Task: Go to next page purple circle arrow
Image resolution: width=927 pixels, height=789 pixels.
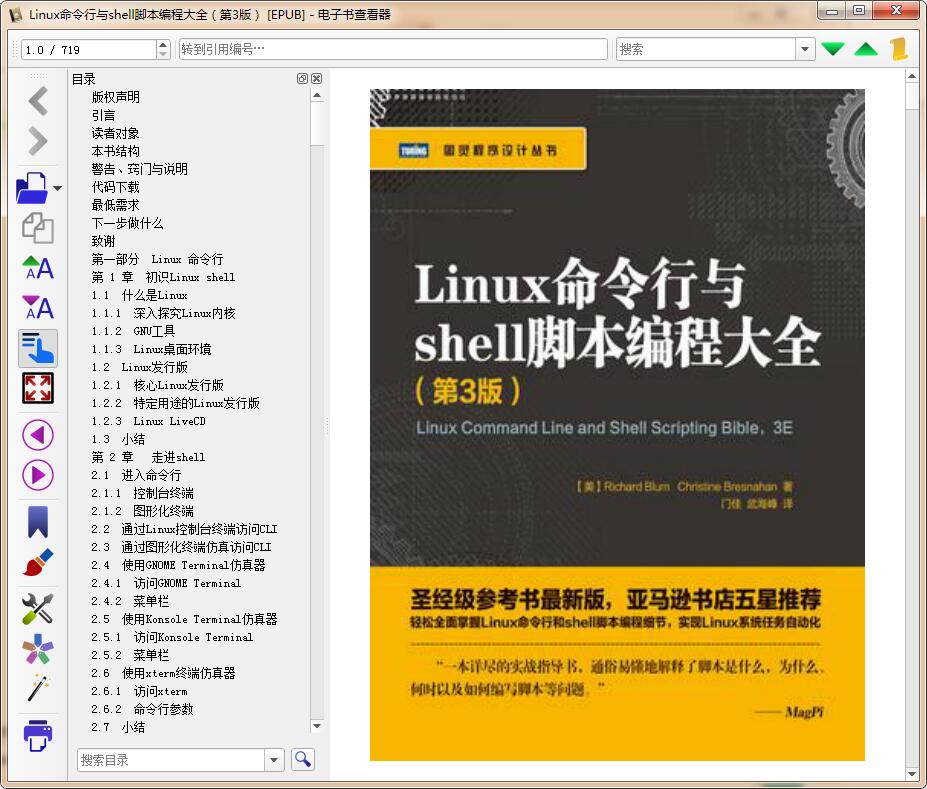Action: click(x=38, y=475)
